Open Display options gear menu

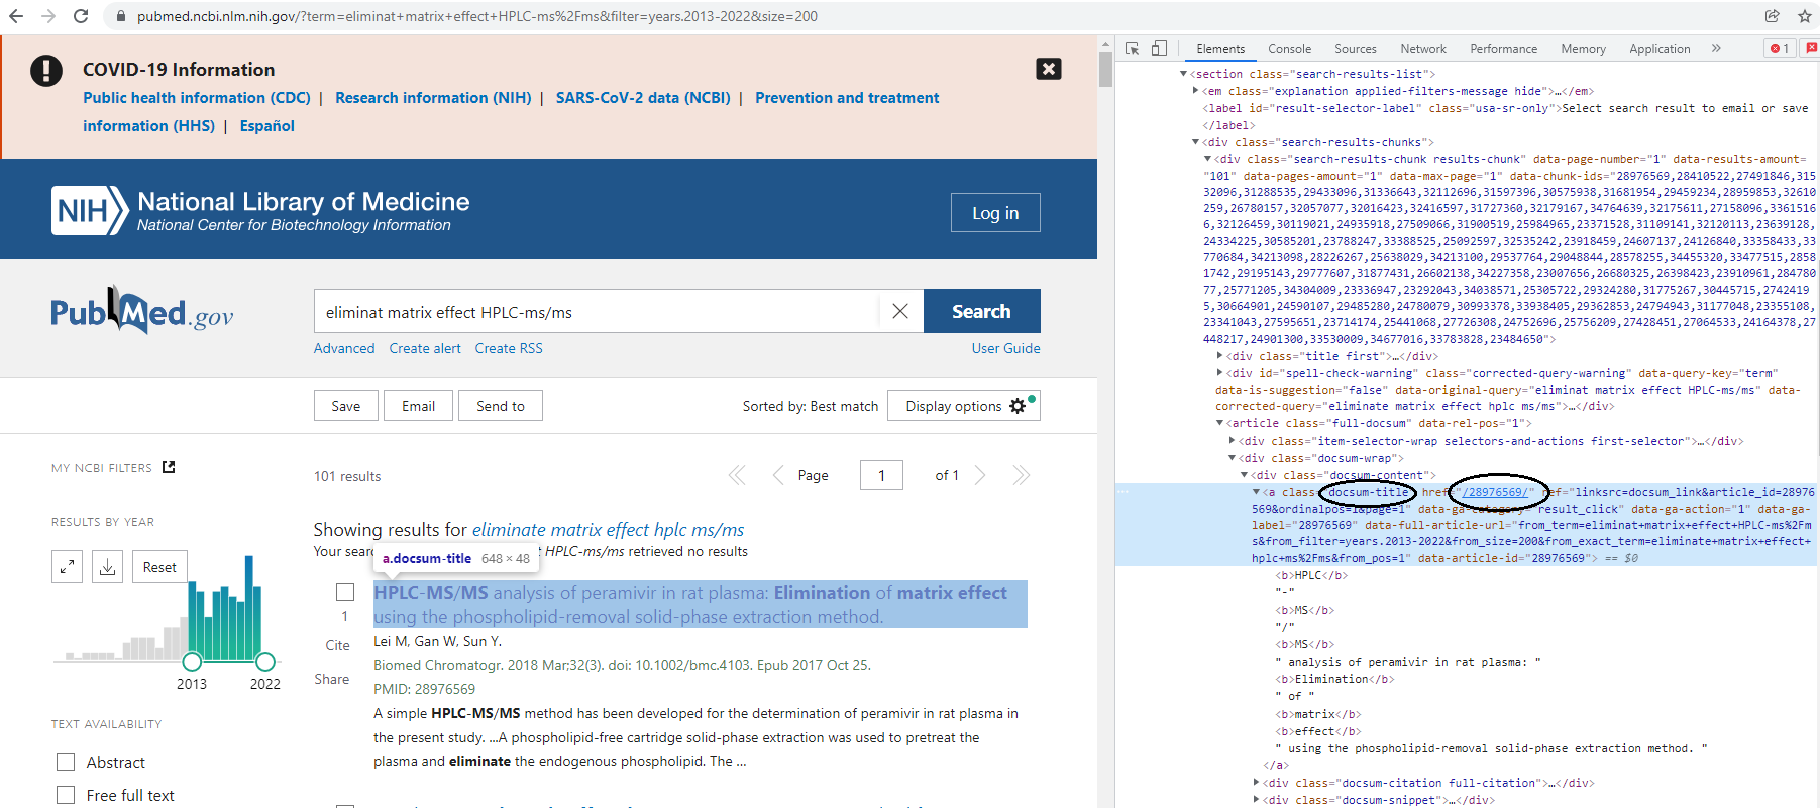click(964, 406)
